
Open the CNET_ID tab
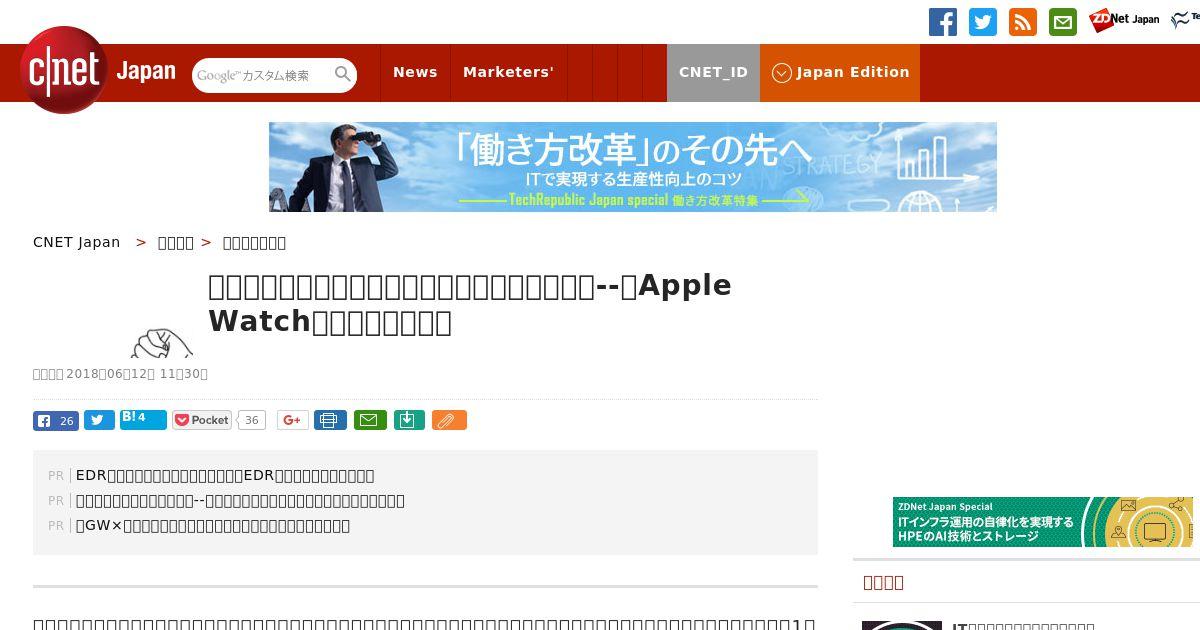[713, 72]
